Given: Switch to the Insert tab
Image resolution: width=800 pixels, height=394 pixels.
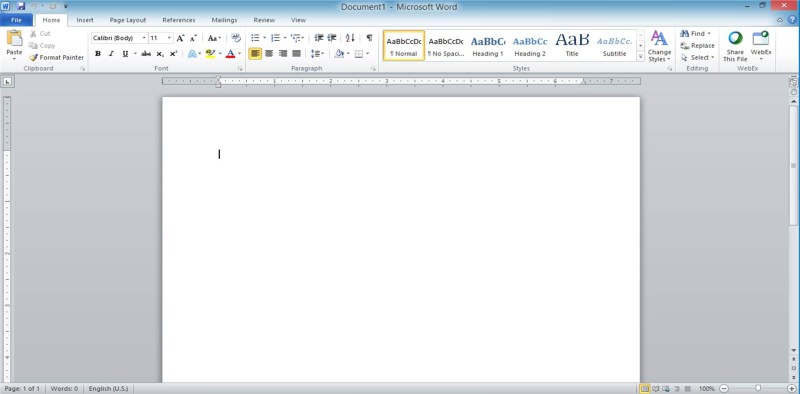Looking at the screenshot, I should 85,20.
